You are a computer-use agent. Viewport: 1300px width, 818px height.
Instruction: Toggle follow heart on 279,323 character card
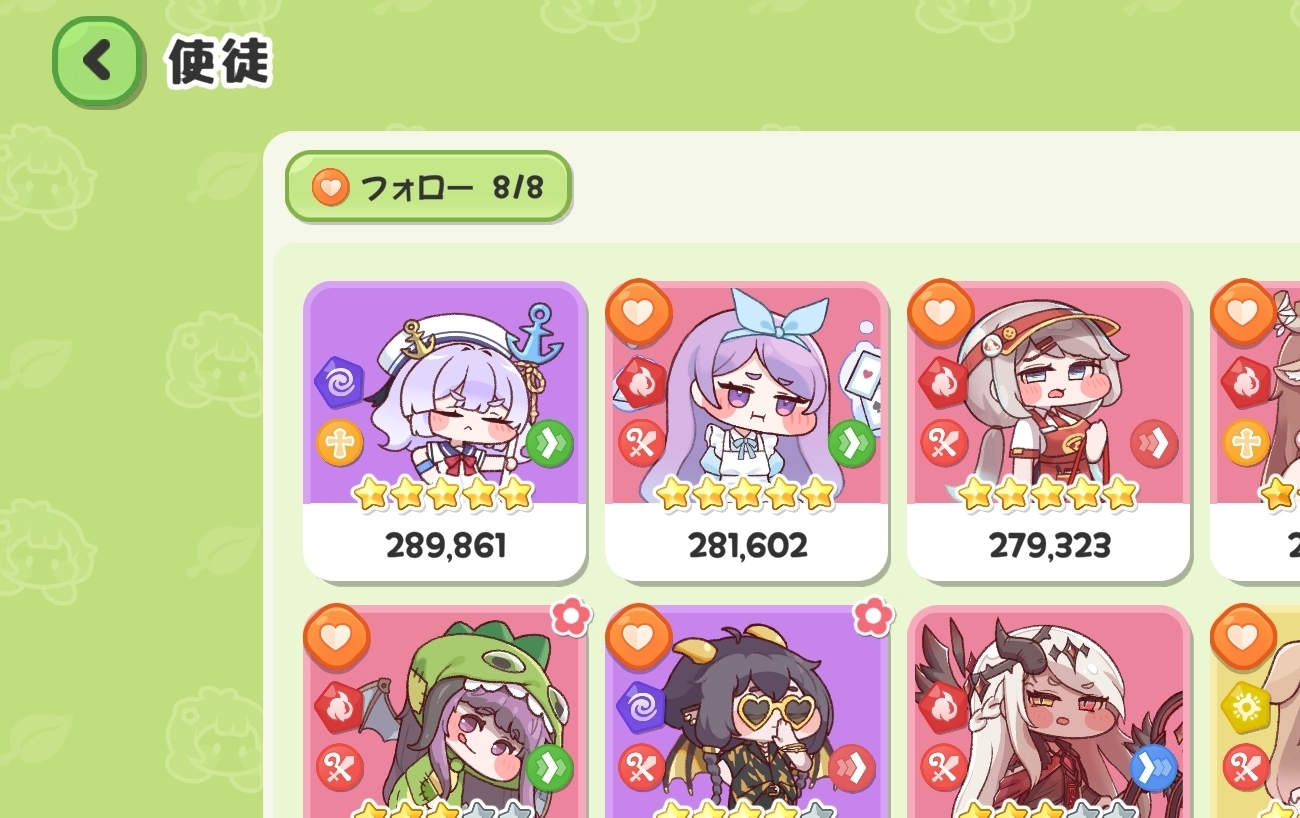point(941,313)
